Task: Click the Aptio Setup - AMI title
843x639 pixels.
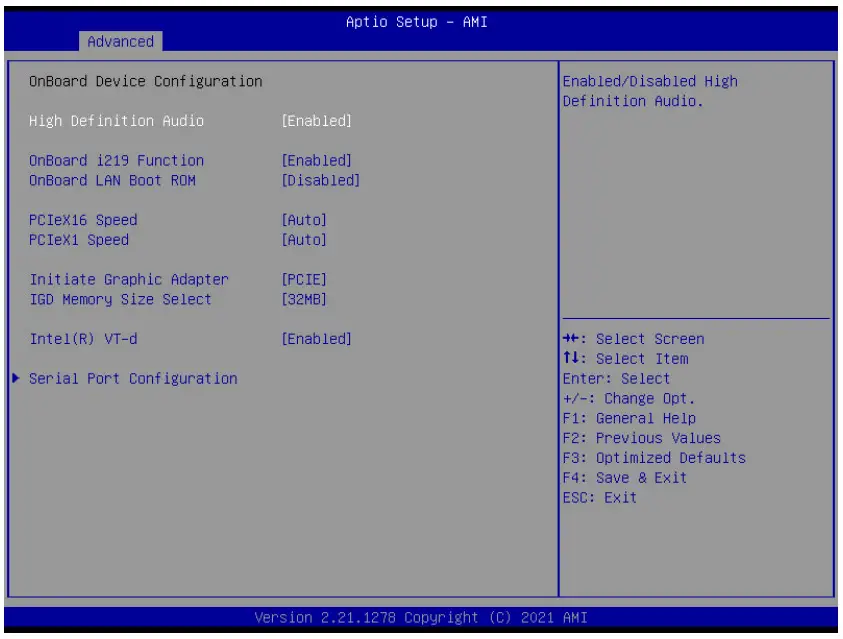Action: (x=417, y=22)
